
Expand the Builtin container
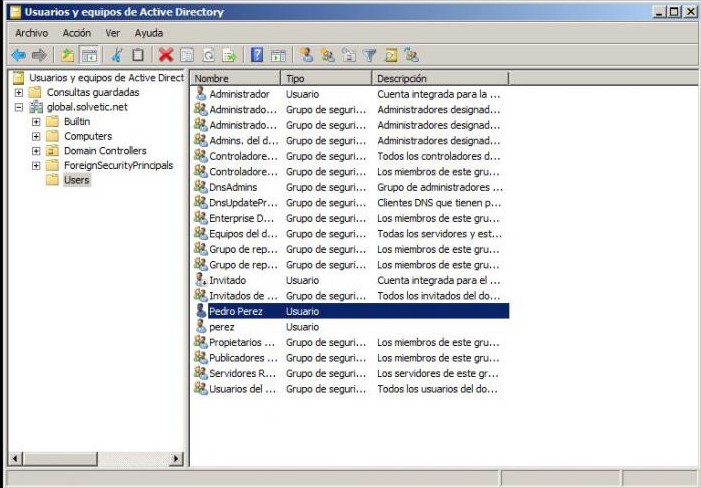[x=36, y=122]
